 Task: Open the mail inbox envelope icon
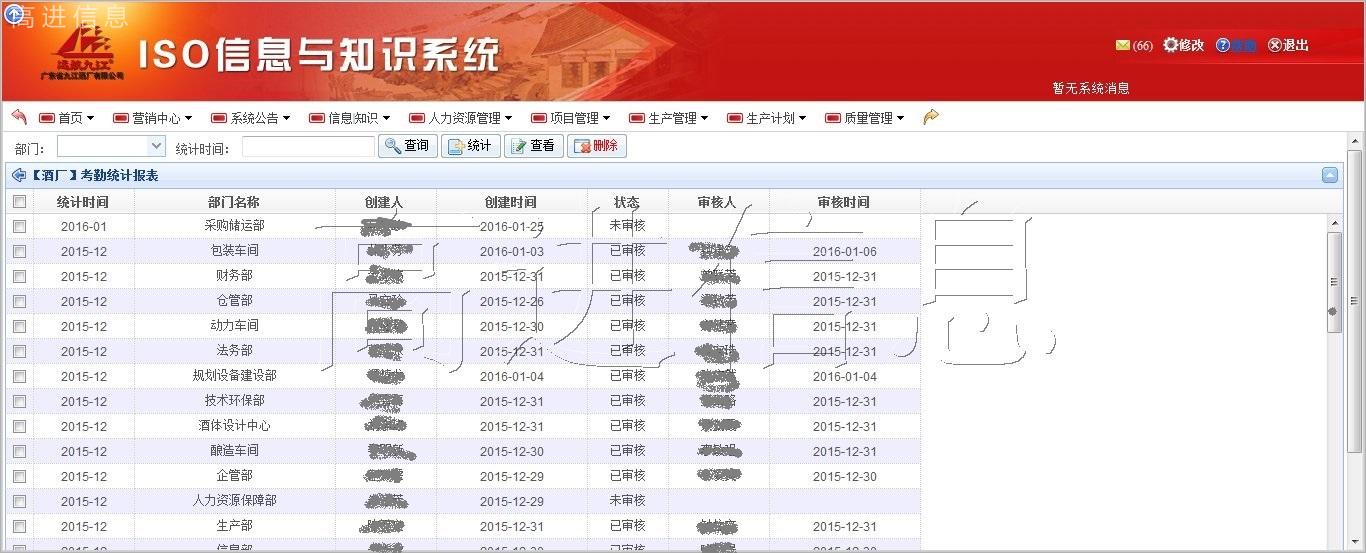coord(1122,45)
